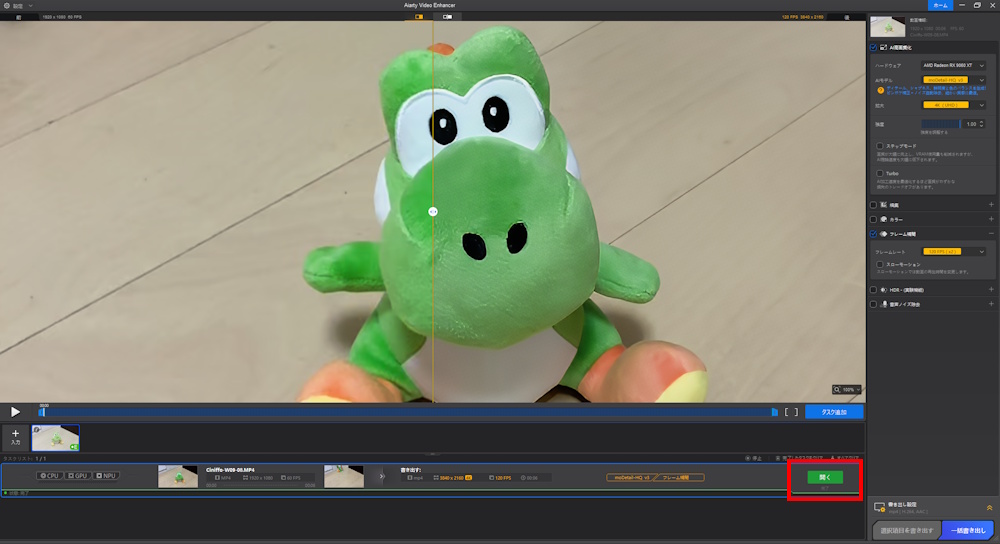Viewport: 1000px width, 544px height.
Task: Click the timeline start marker
Action: point(41,412)
